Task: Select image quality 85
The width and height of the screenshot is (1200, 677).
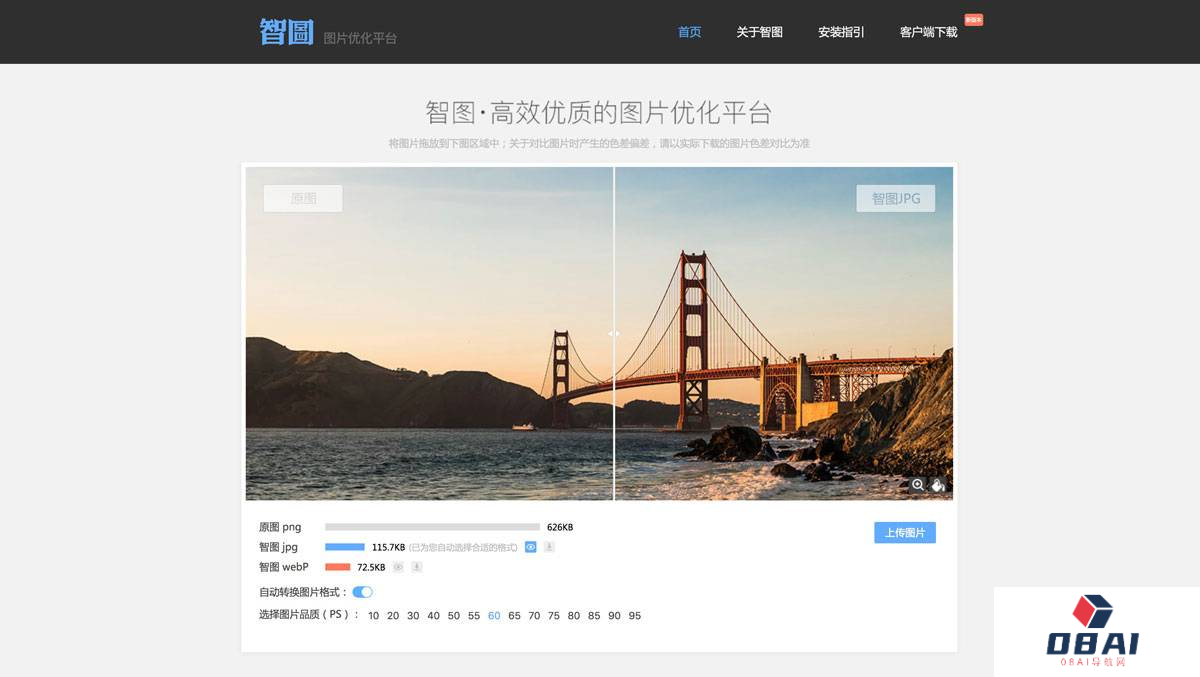Action: [x=594, y=616]
